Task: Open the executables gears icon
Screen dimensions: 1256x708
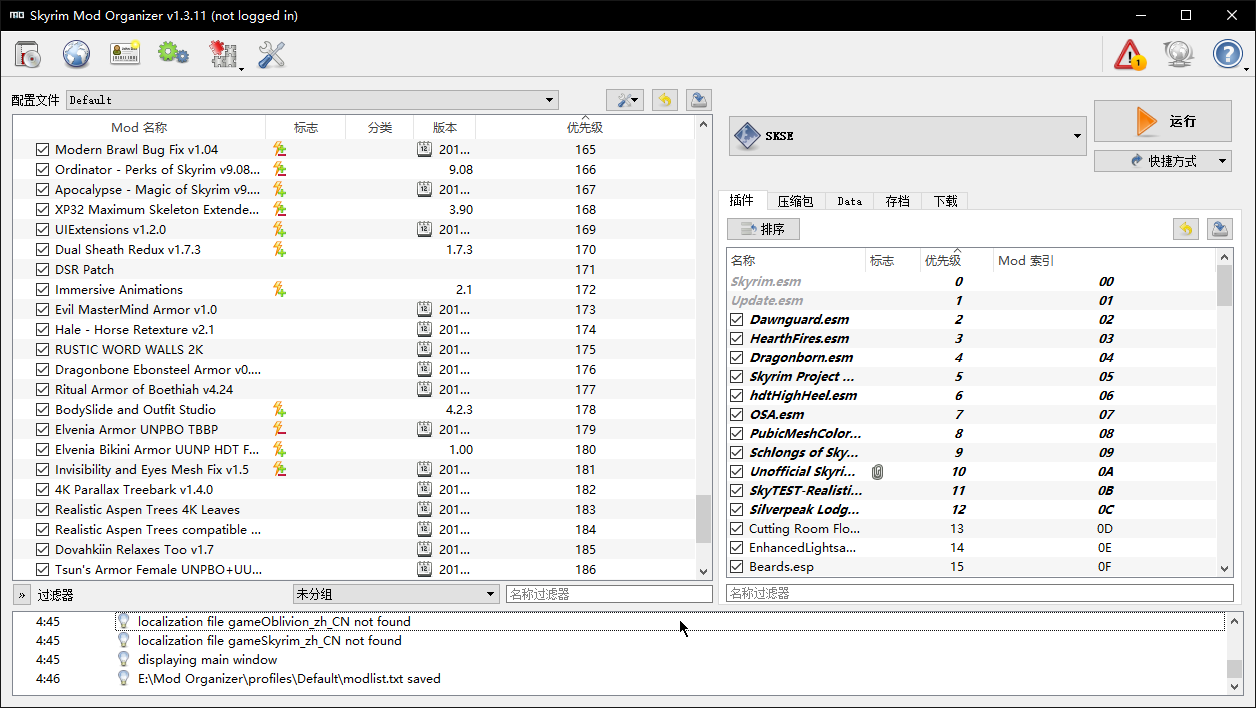Action: point(173,54)
